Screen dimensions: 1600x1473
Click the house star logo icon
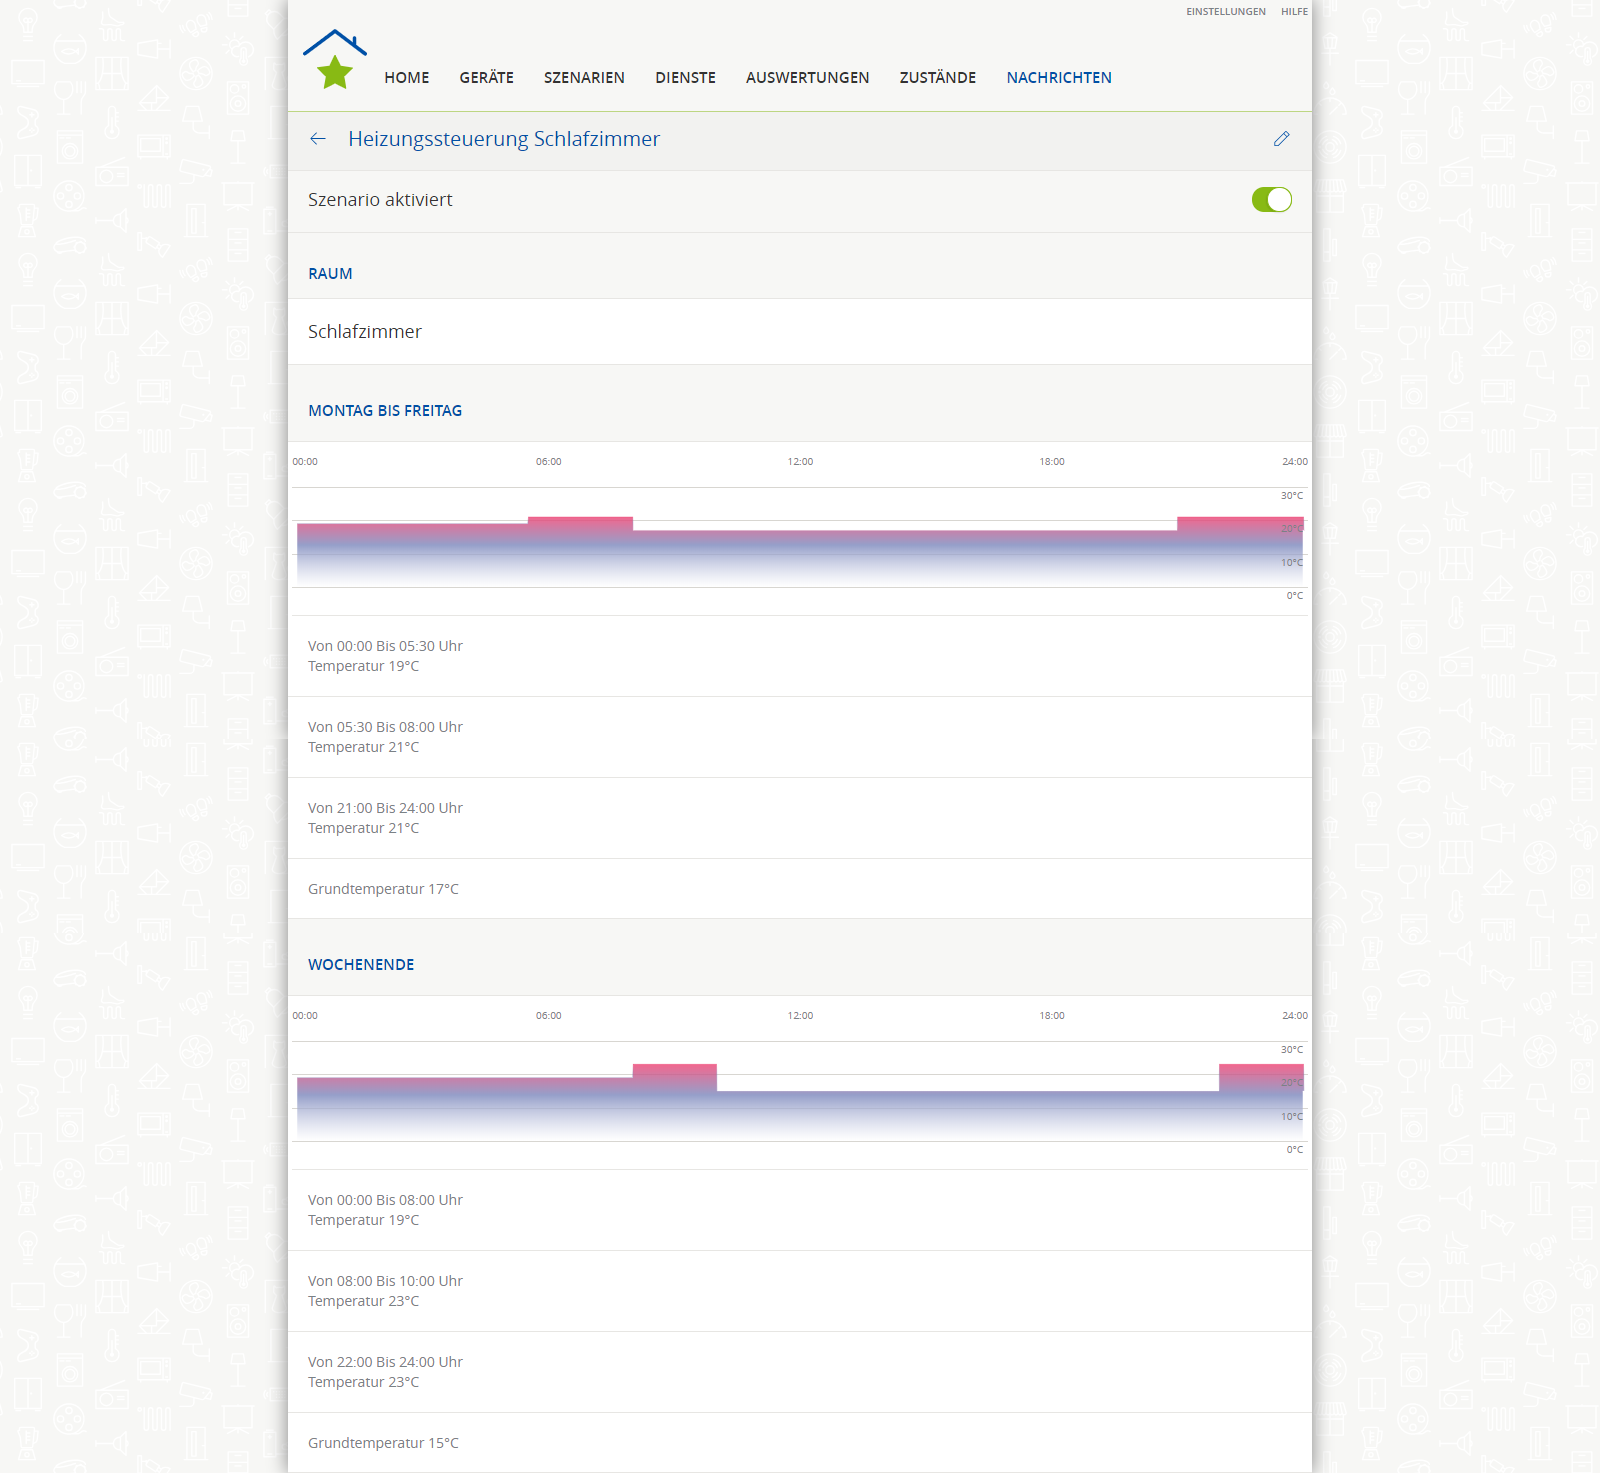(x=335, y=60)
